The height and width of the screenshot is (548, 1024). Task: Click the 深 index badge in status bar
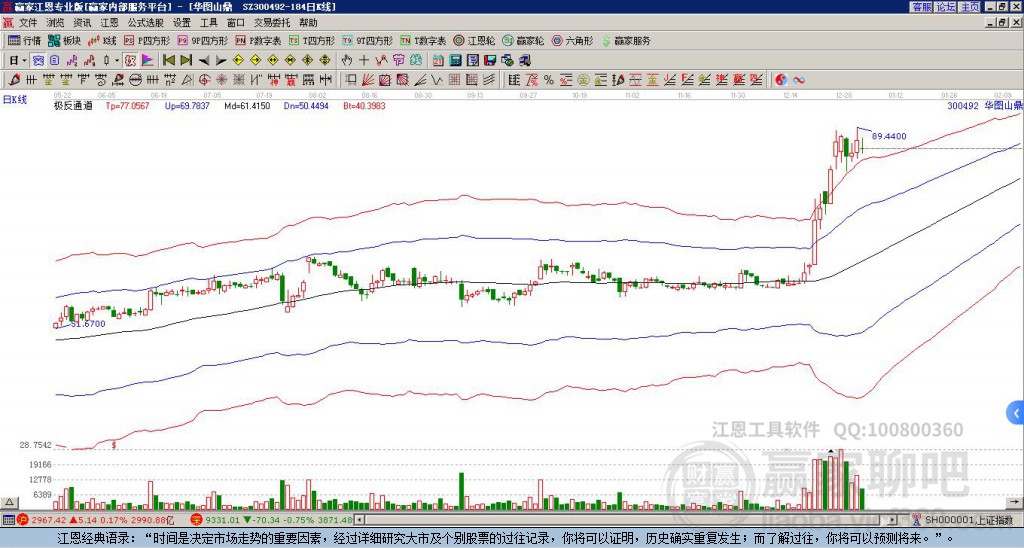pos(196,520)
